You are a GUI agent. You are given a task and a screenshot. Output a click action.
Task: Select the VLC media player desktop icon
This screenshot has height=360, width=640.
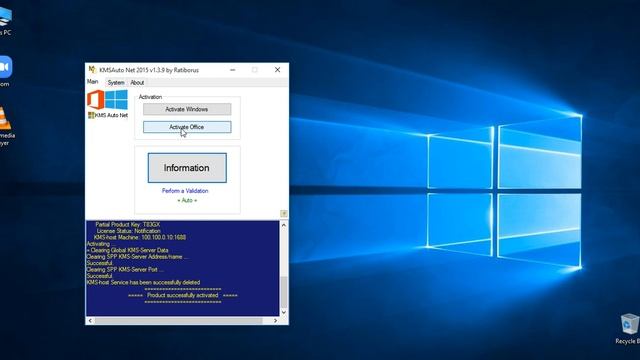(6, 126)
